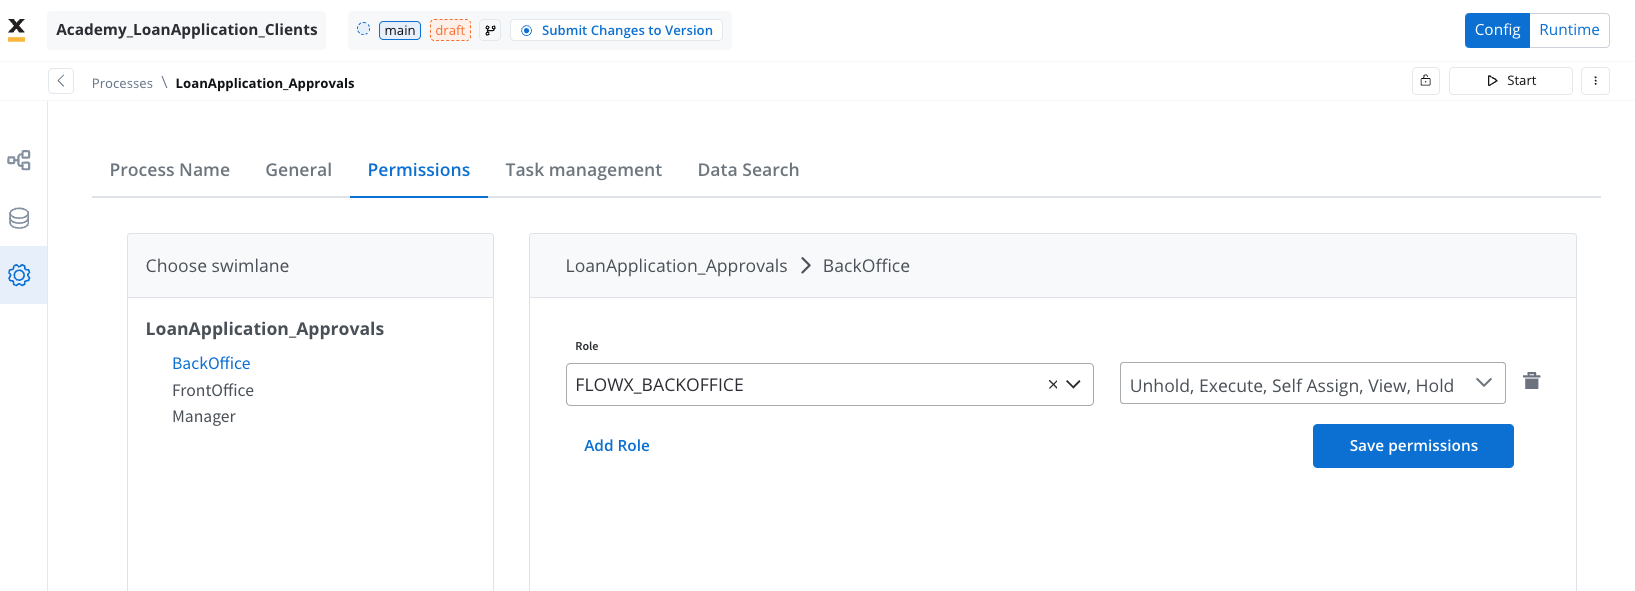Select the settings gear icon in sidebar
The height and width of the screenshot is (591, 1635).
[x=19, y=275]
